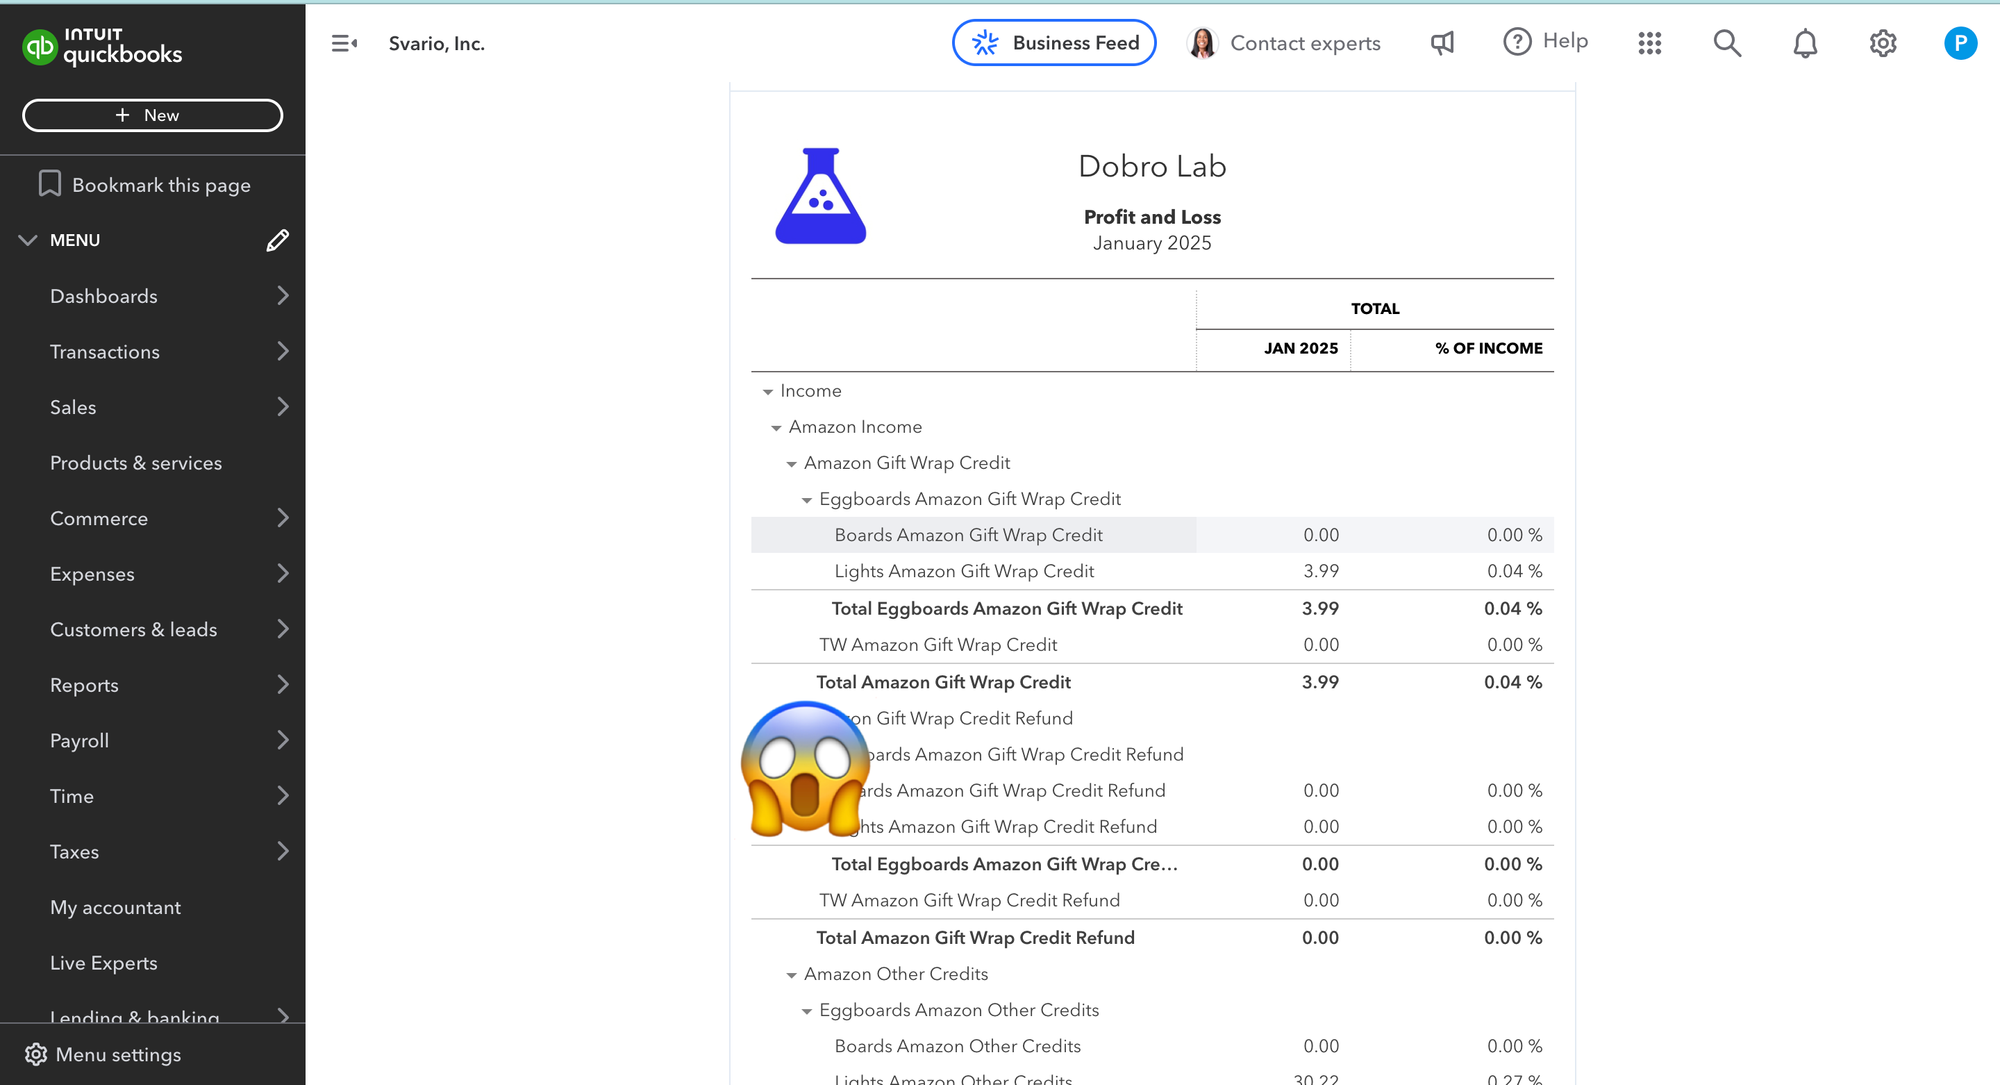Image resolution: width=2000 pixels, height=1085 pixels.
Task: Open the Taxes menu item
Action: point(75,852)
